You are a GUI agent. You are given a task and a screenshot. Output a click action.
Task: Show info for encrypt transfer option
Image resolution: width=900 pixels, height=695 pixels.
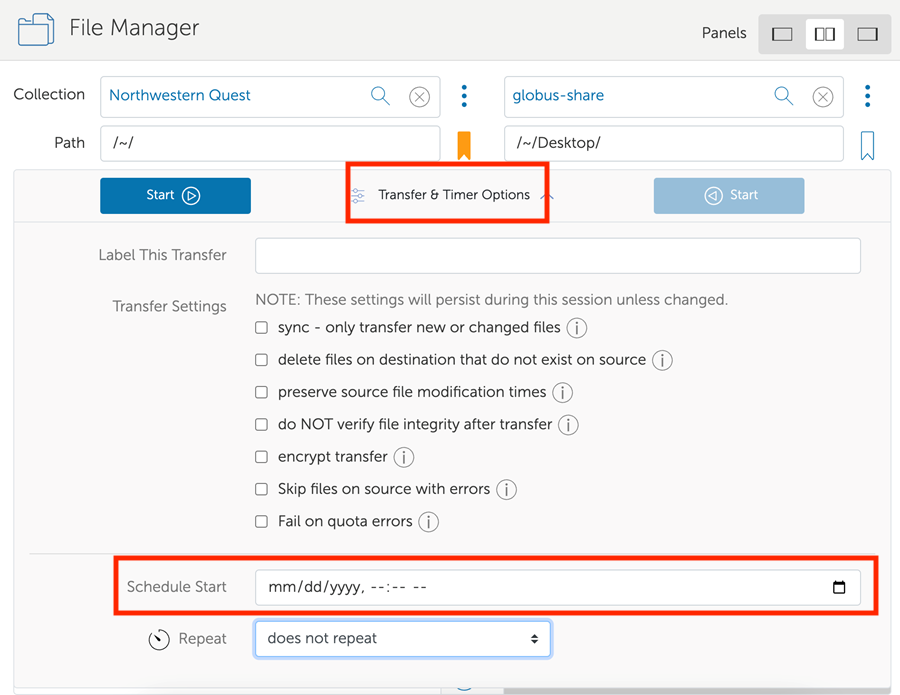pos(404,457)
